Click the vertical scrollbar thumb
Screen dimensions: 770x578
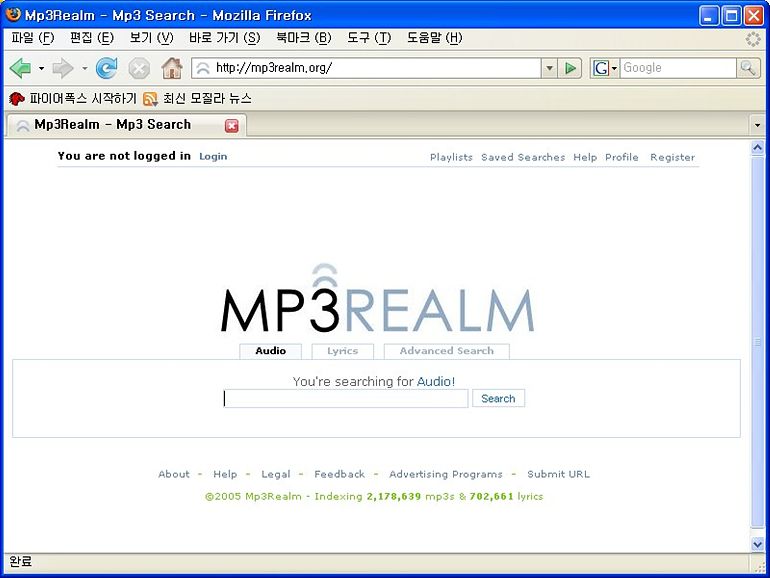pos(757,342)
